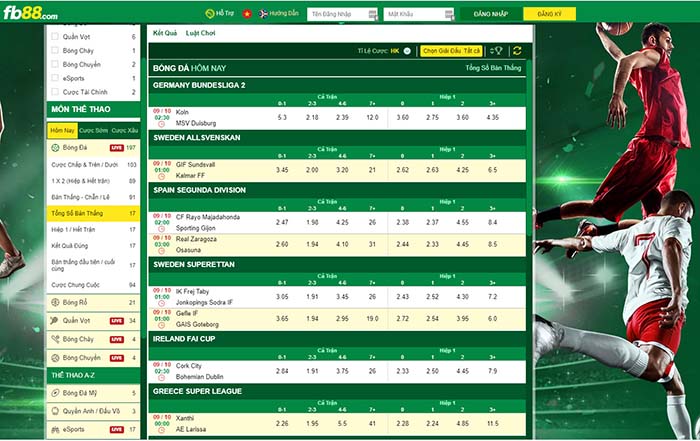Open Bóng Rổ basketball sport icon
The height and width of the screenshot is (441, 700).
(55, 302)
